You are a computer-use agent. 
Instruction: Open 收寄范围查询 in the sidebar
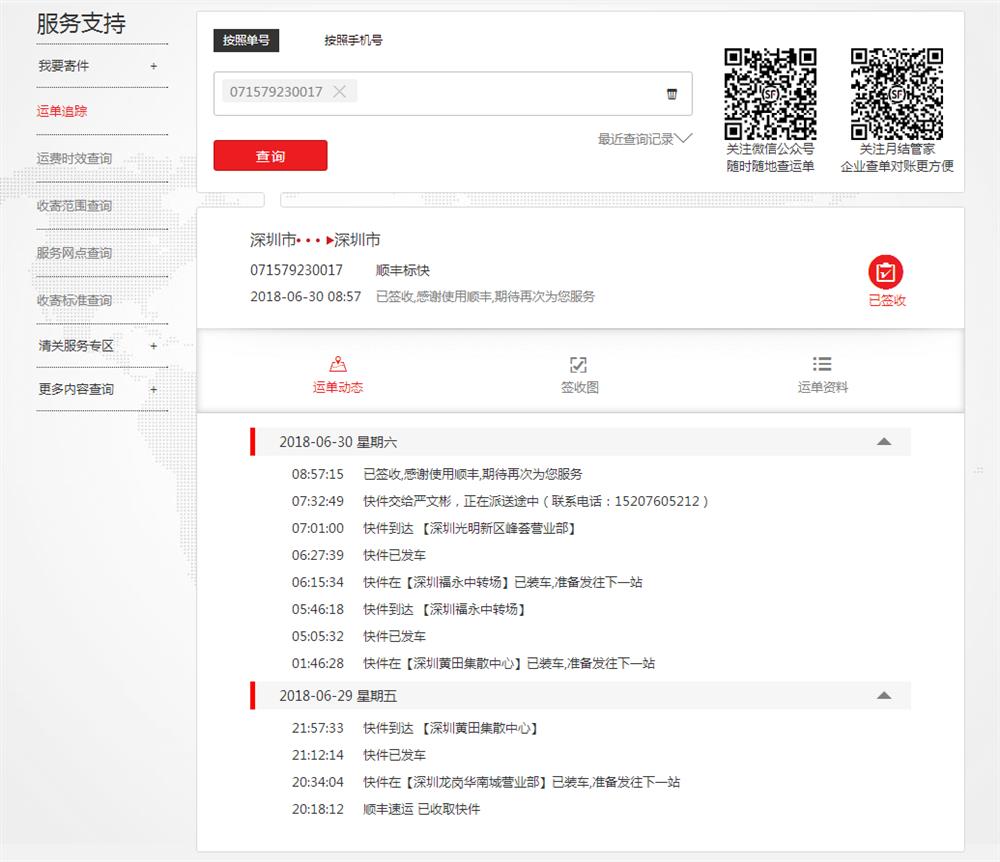(x=74, y=205)
